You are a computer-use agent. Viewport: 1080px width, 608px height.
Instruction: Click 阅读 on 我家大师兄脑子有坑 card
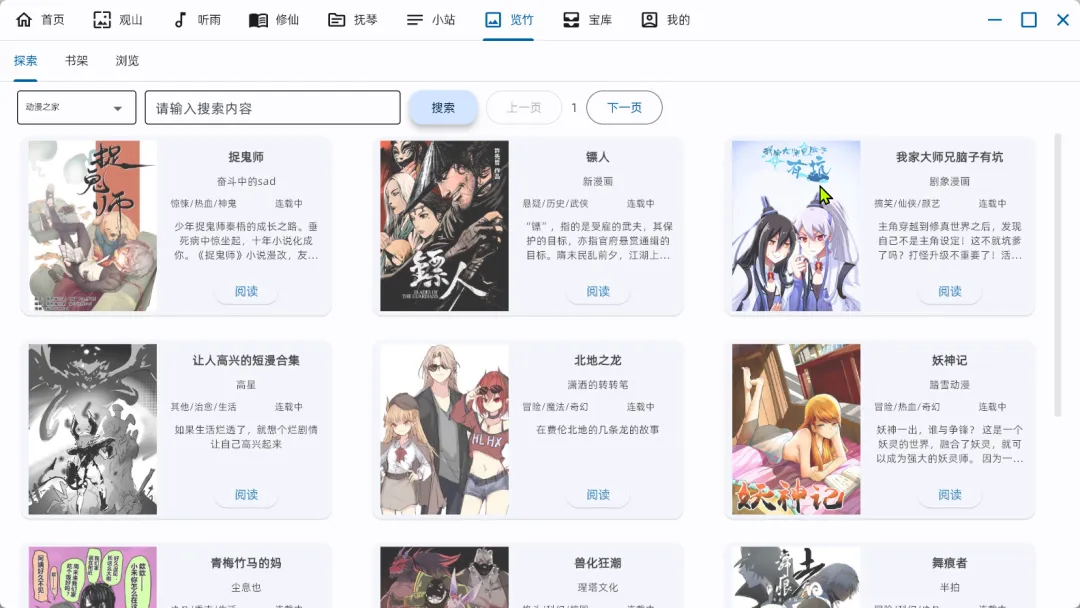pyautogui.click(x=950, y=291)
